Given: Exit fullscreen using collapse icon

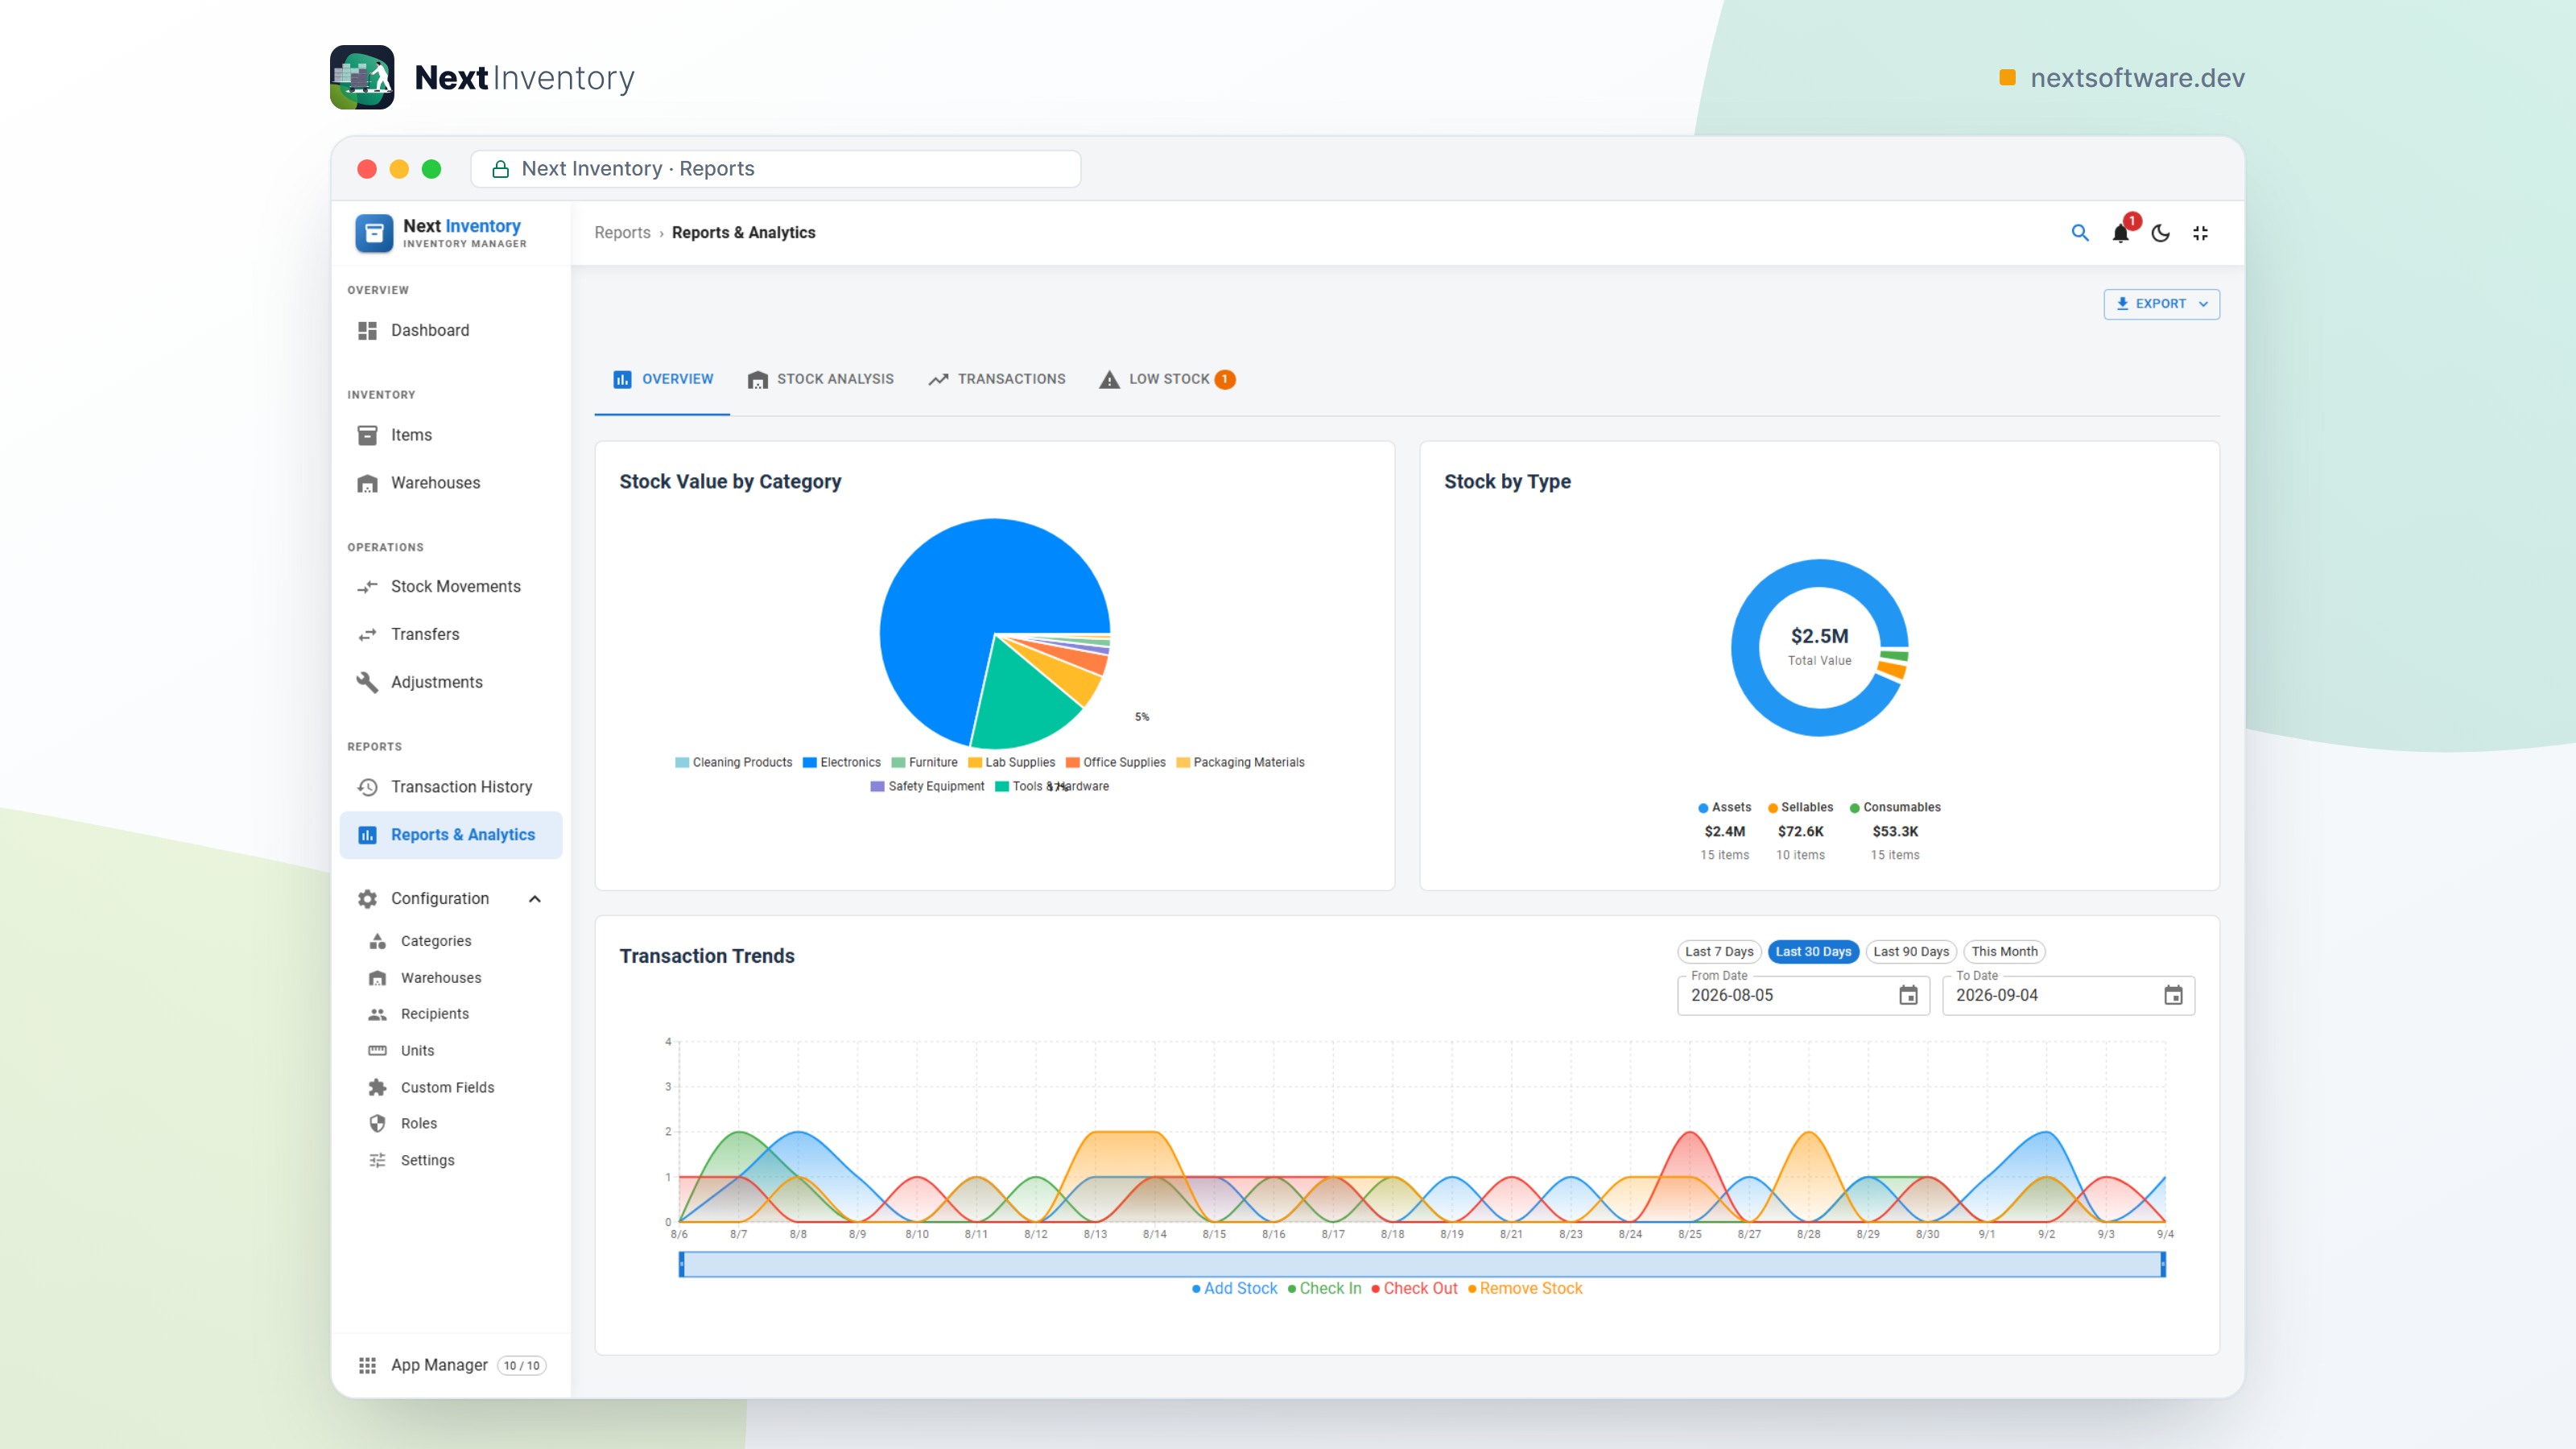Looking at the screenshot, I should pyautogui.click(x=2200, y=233).
